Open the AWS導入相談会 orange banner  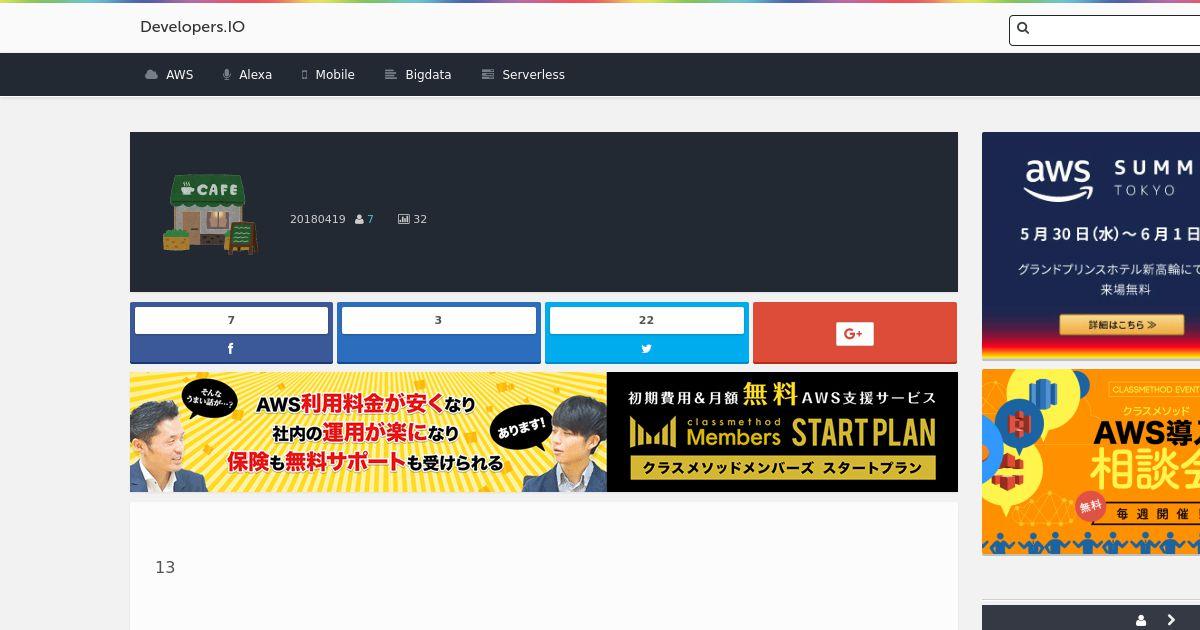[1091, 462]
